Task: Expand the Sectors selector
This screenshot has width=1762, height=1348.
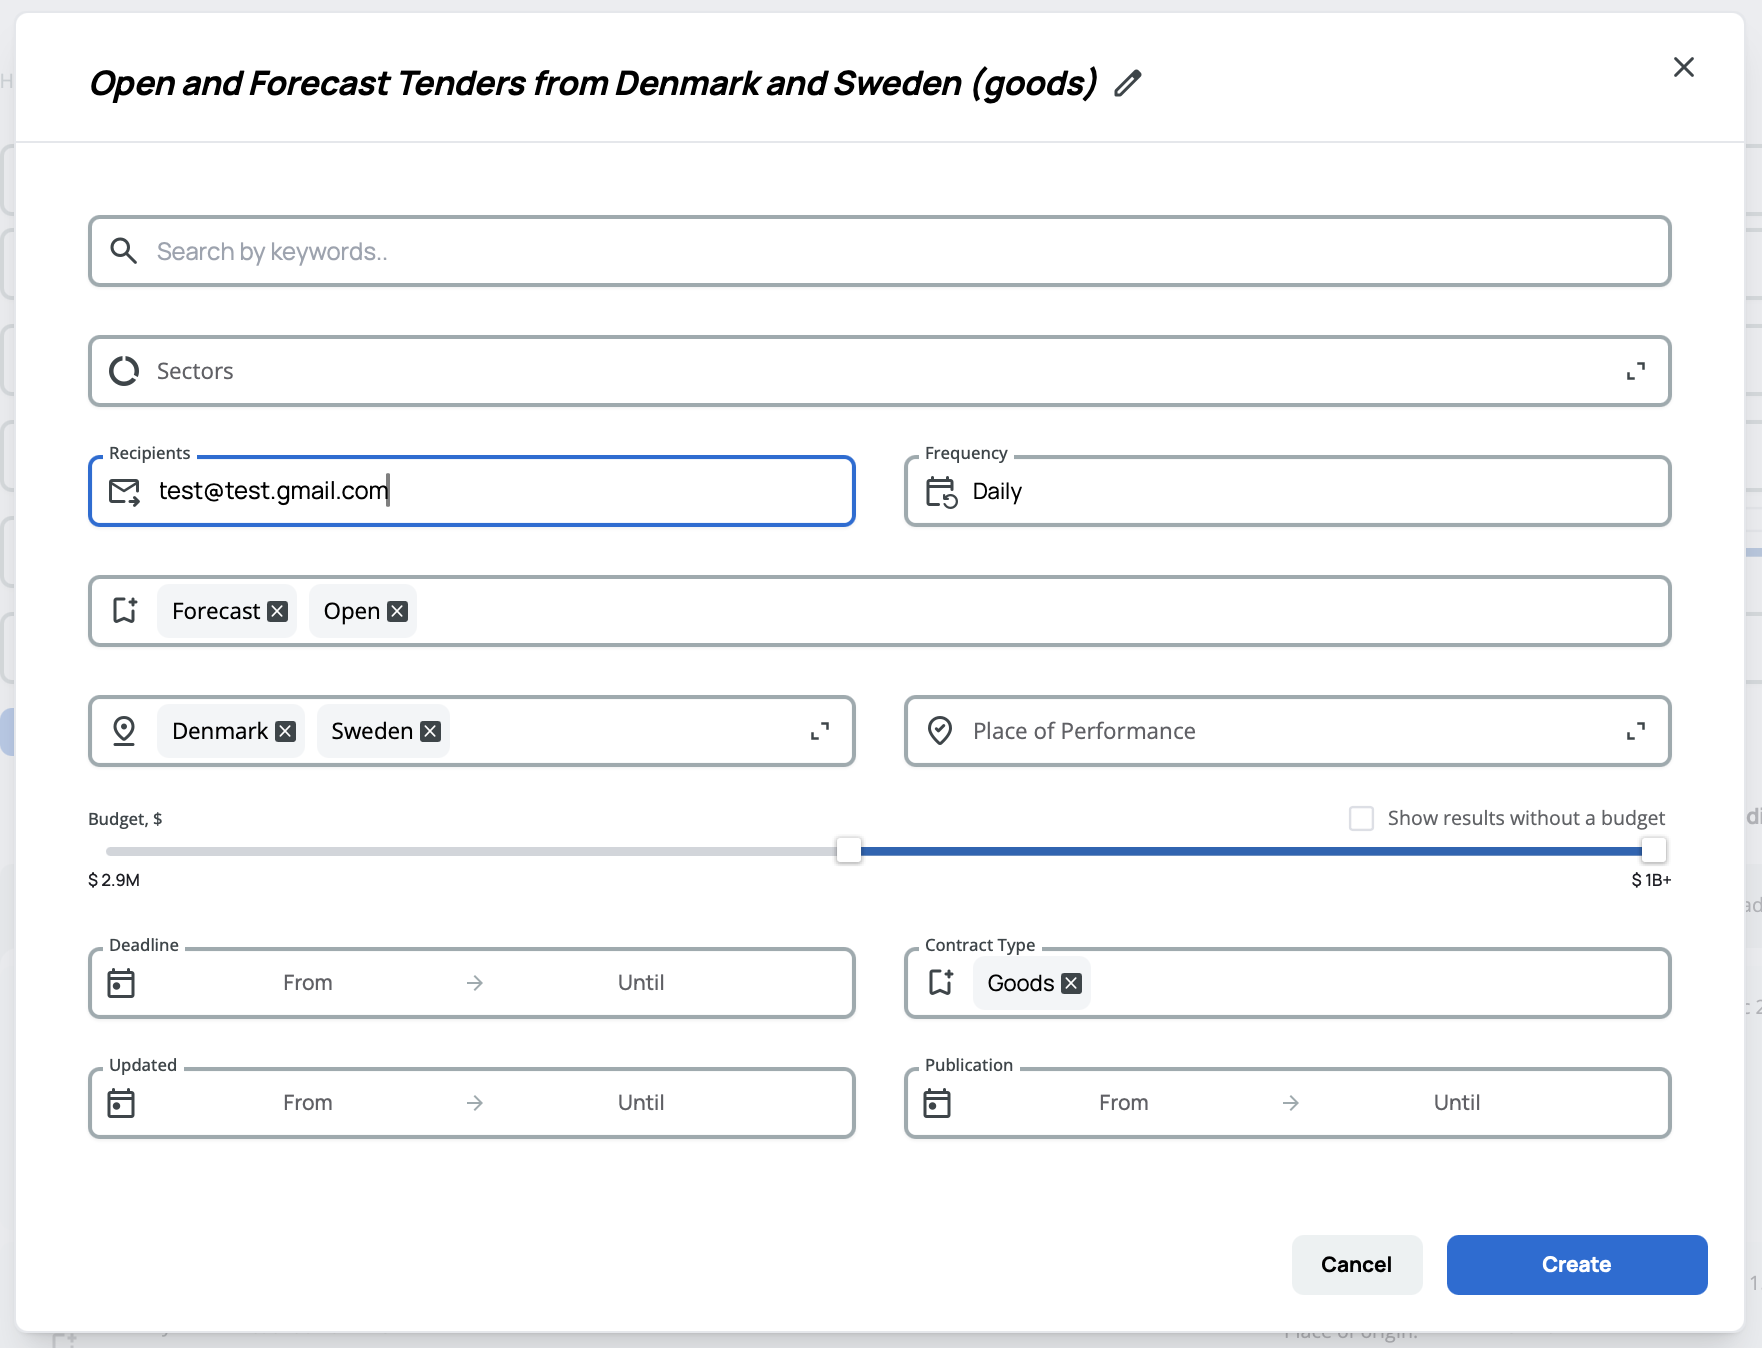Action: coord(1635,371)
